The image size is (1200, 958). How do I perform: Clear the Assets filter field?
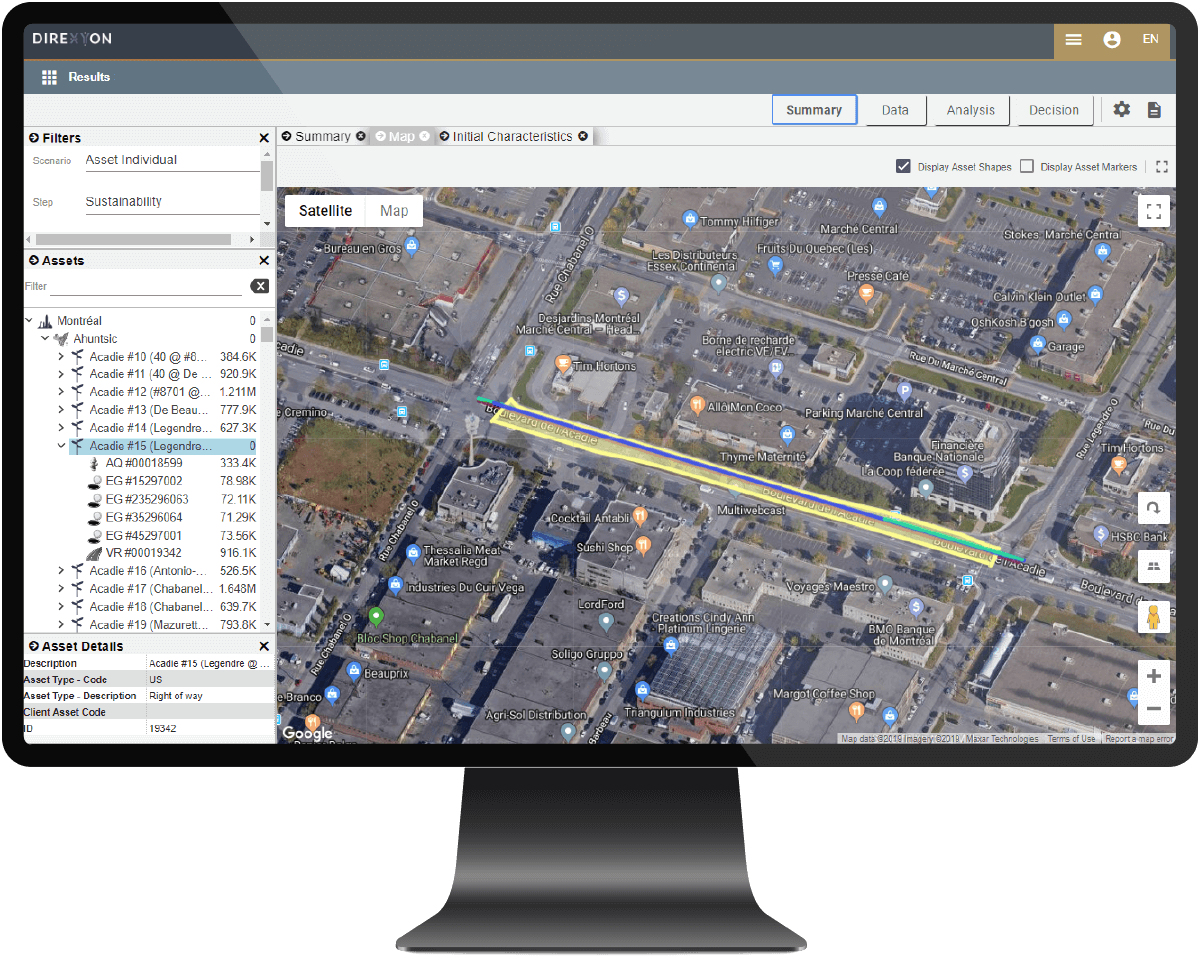point(259,286)
